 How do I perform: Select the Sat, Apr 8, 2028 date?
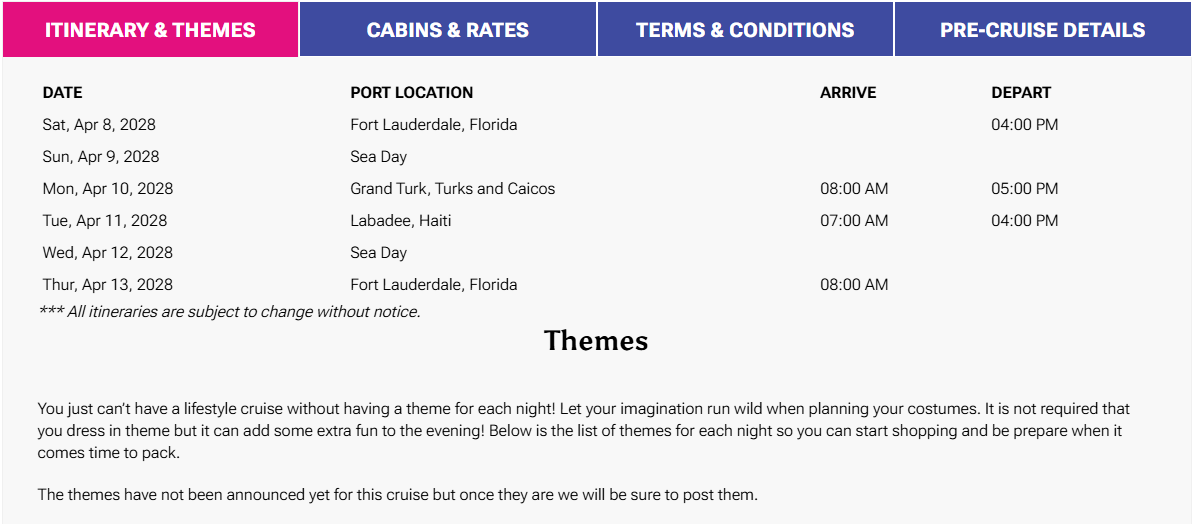pyautogui.click(x=99, y=125)
